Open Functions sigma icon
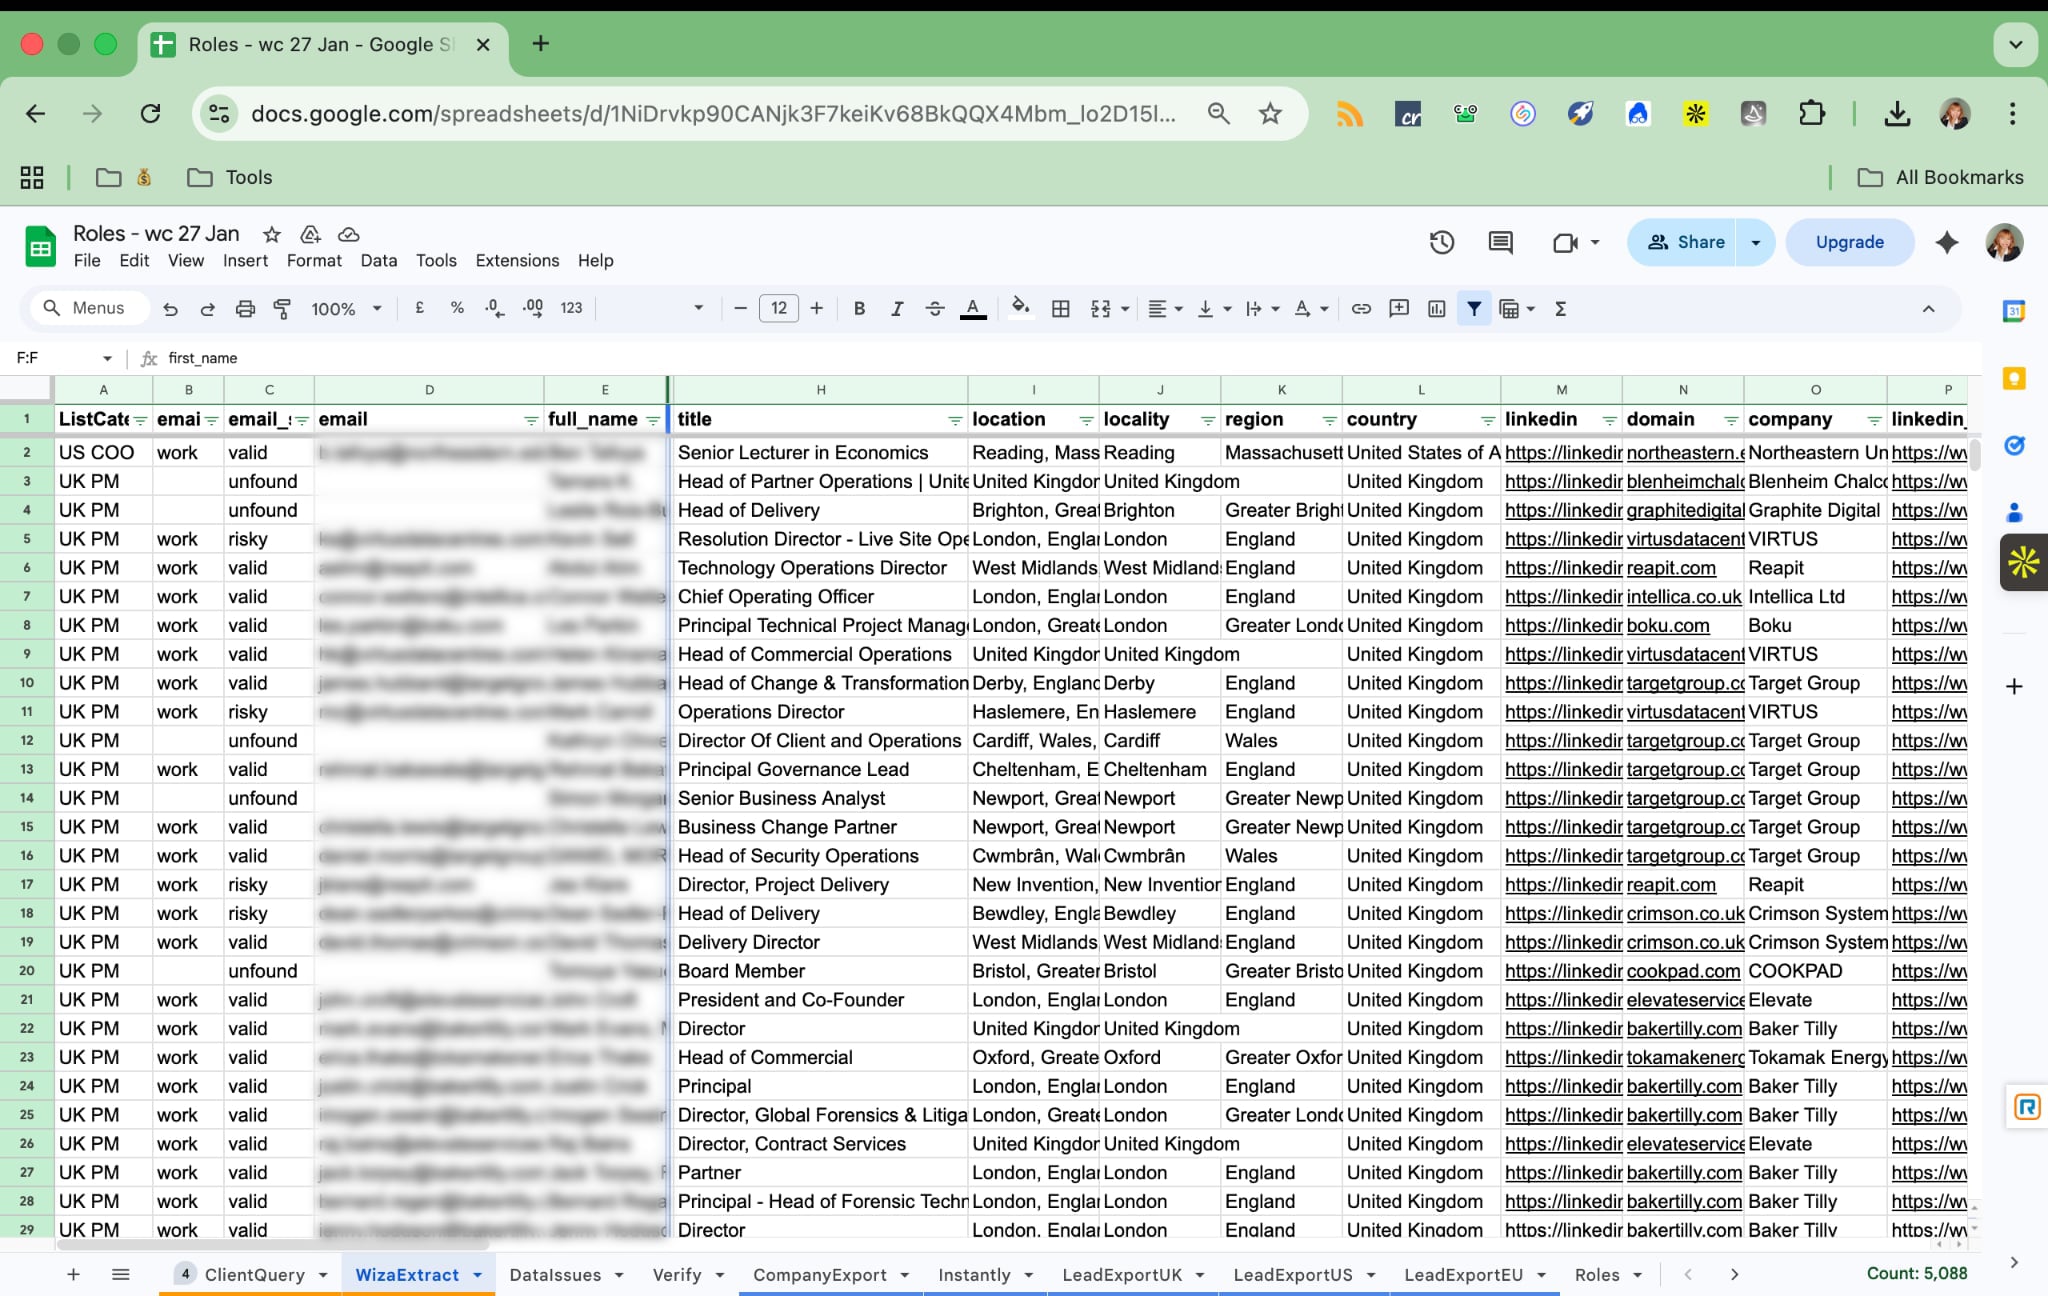This screenshot has height=1296, width=2048. click(x=1560, y=309)
